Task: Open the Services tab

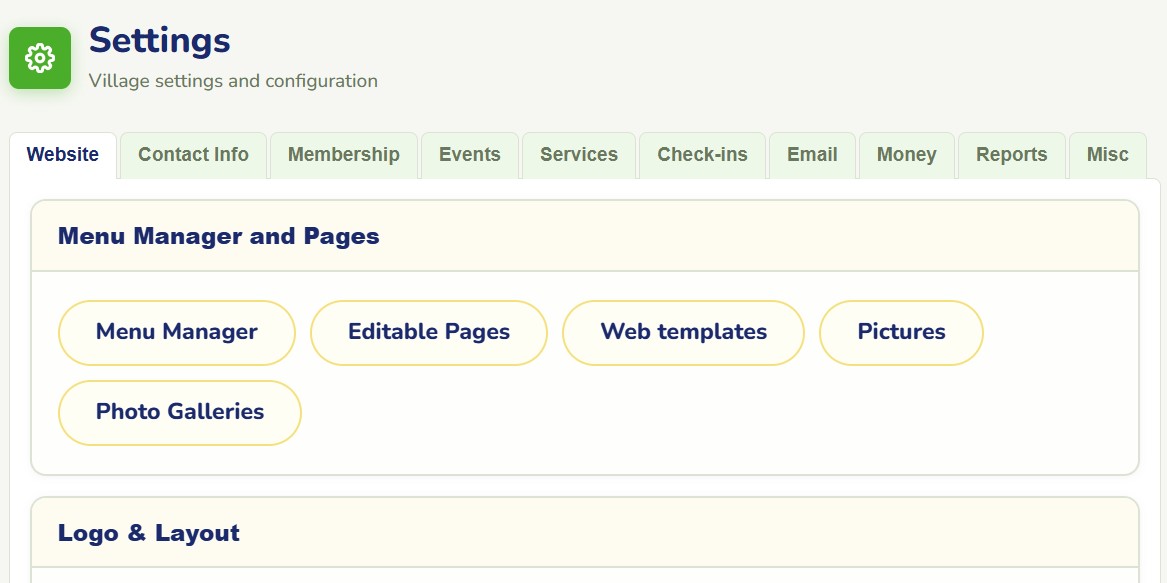Action: (x=579, y=155)
